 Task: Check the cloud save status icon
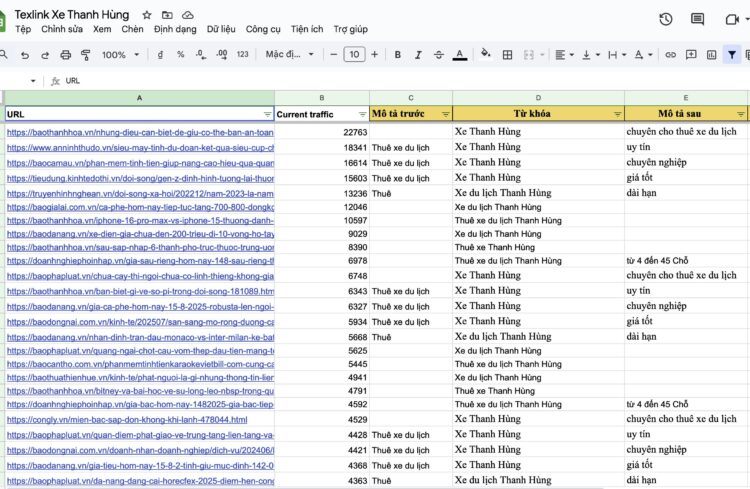(x=188, y=15)
